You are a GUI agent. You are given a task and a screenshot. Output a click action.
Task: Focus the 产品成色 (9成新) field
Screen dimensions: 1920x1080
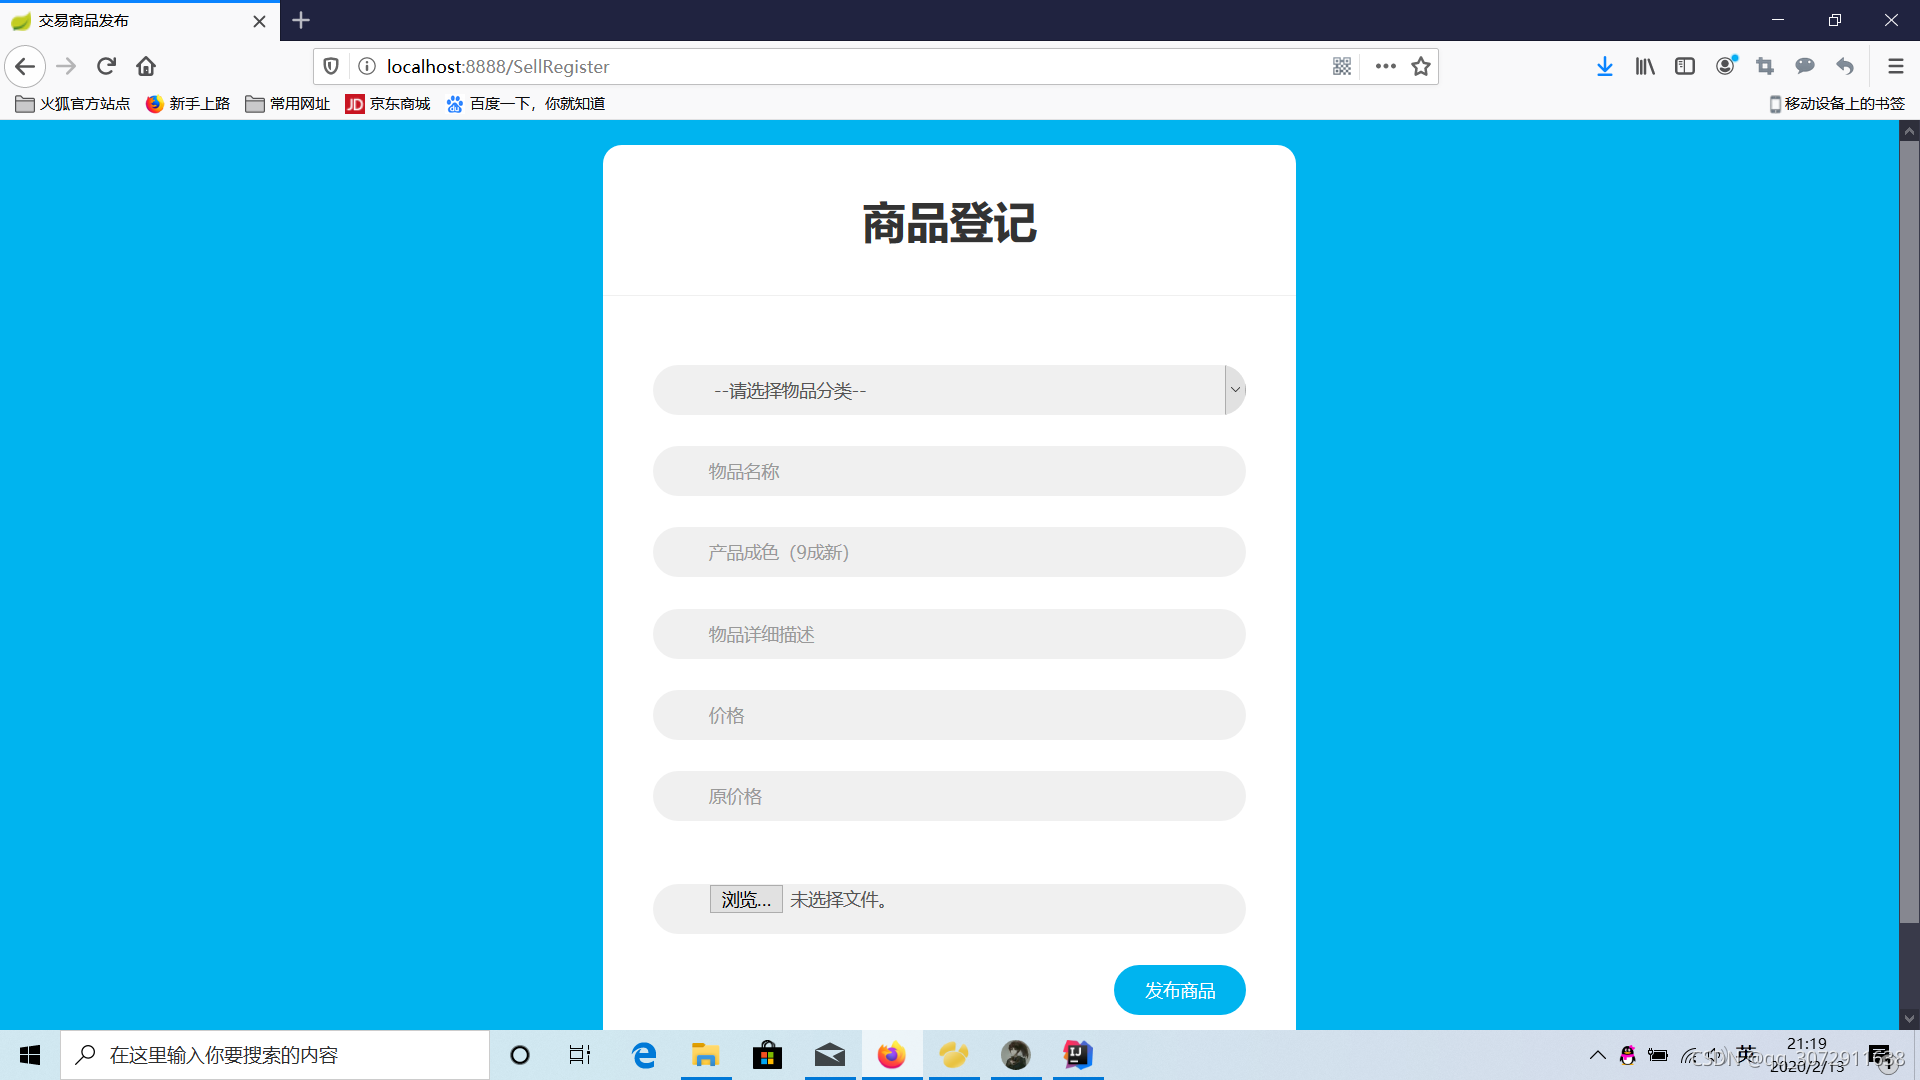949,552
